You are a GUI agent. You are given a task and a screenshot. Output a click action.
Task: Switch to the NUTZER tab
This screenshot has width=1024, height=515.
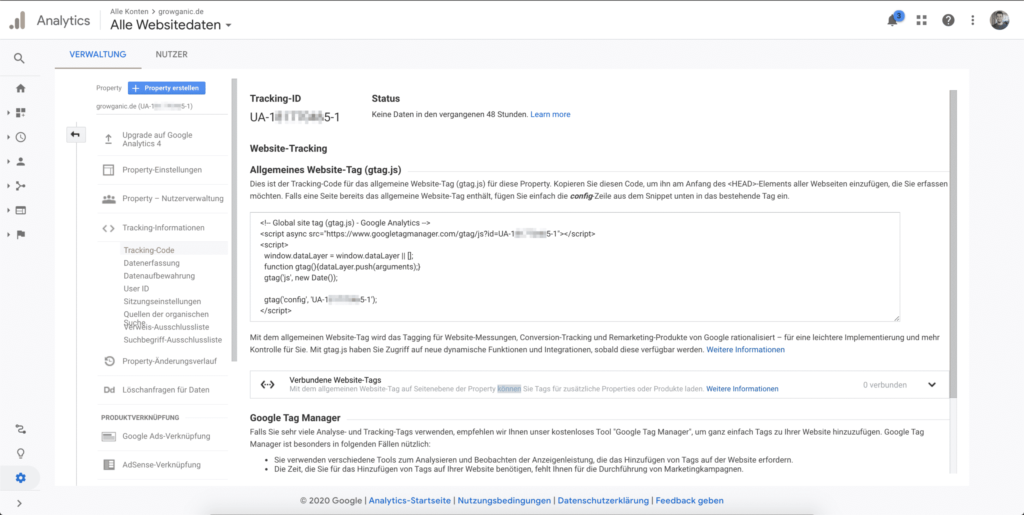point(172,55)
